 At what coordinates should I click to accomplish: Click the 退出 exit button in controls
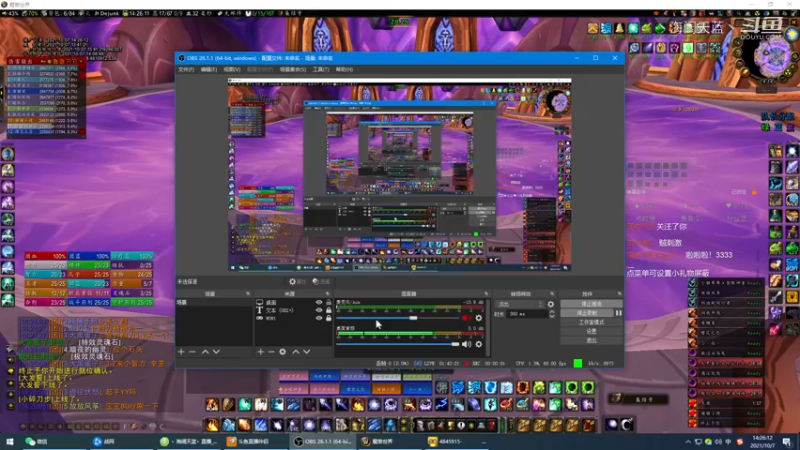tap(591, 340)
